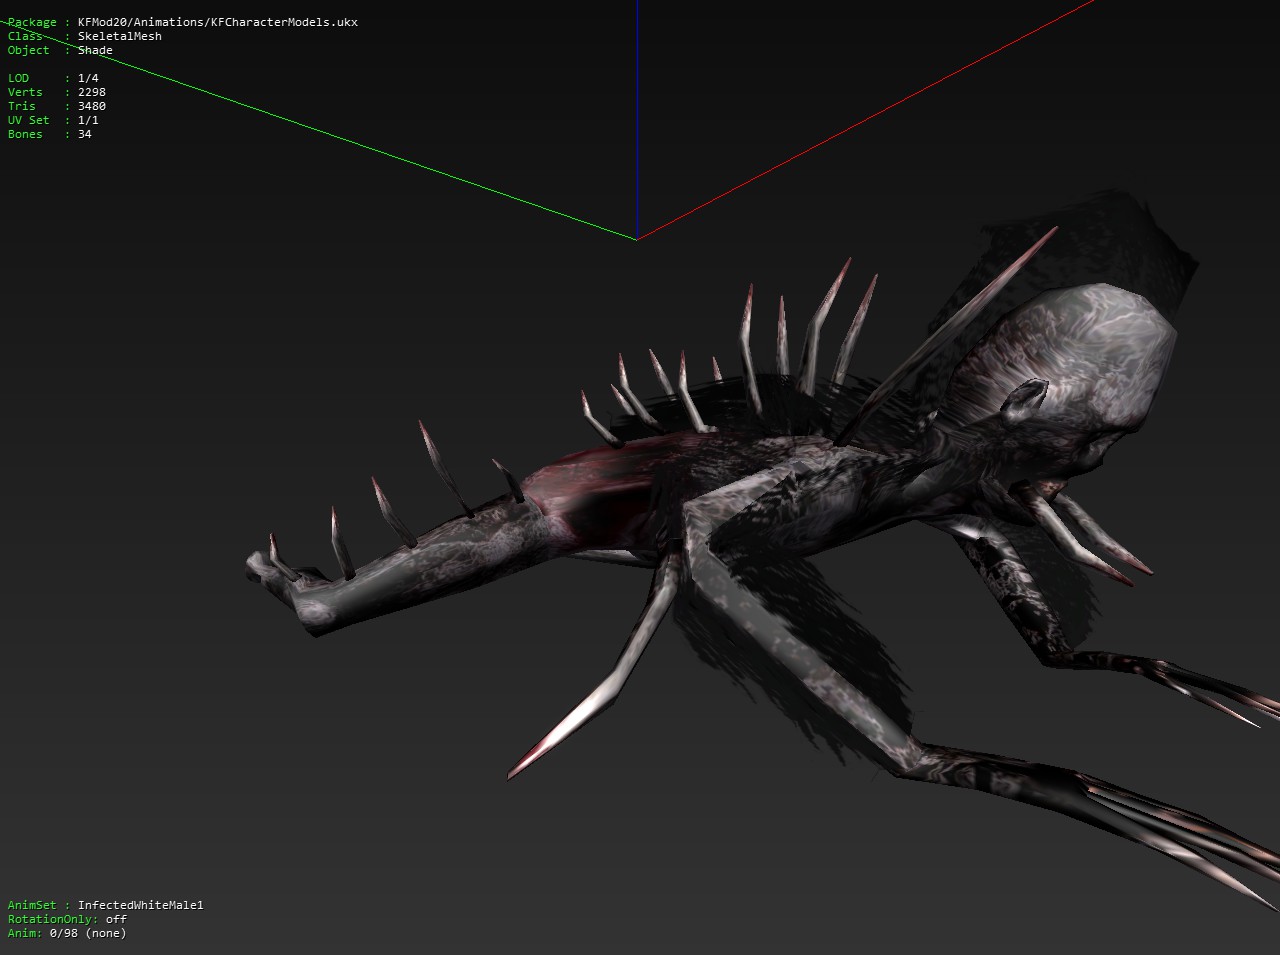Image resolution: width=1280 pixels, height=955 pixels.
Task: Click the package path KFMod20/Animations/KFCharacterModels.ukx
Action: [x=217, y=22]
